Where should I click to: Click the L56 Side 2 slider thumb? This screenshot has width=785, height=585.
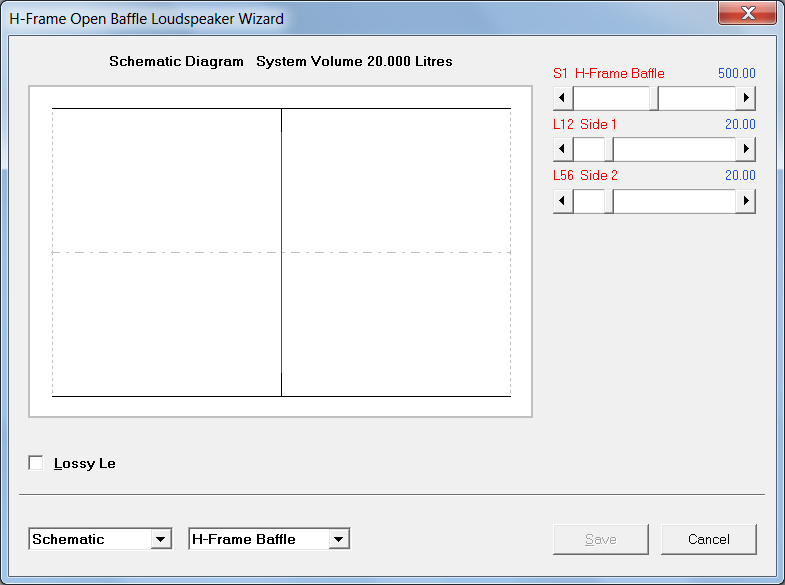[609, 201]
